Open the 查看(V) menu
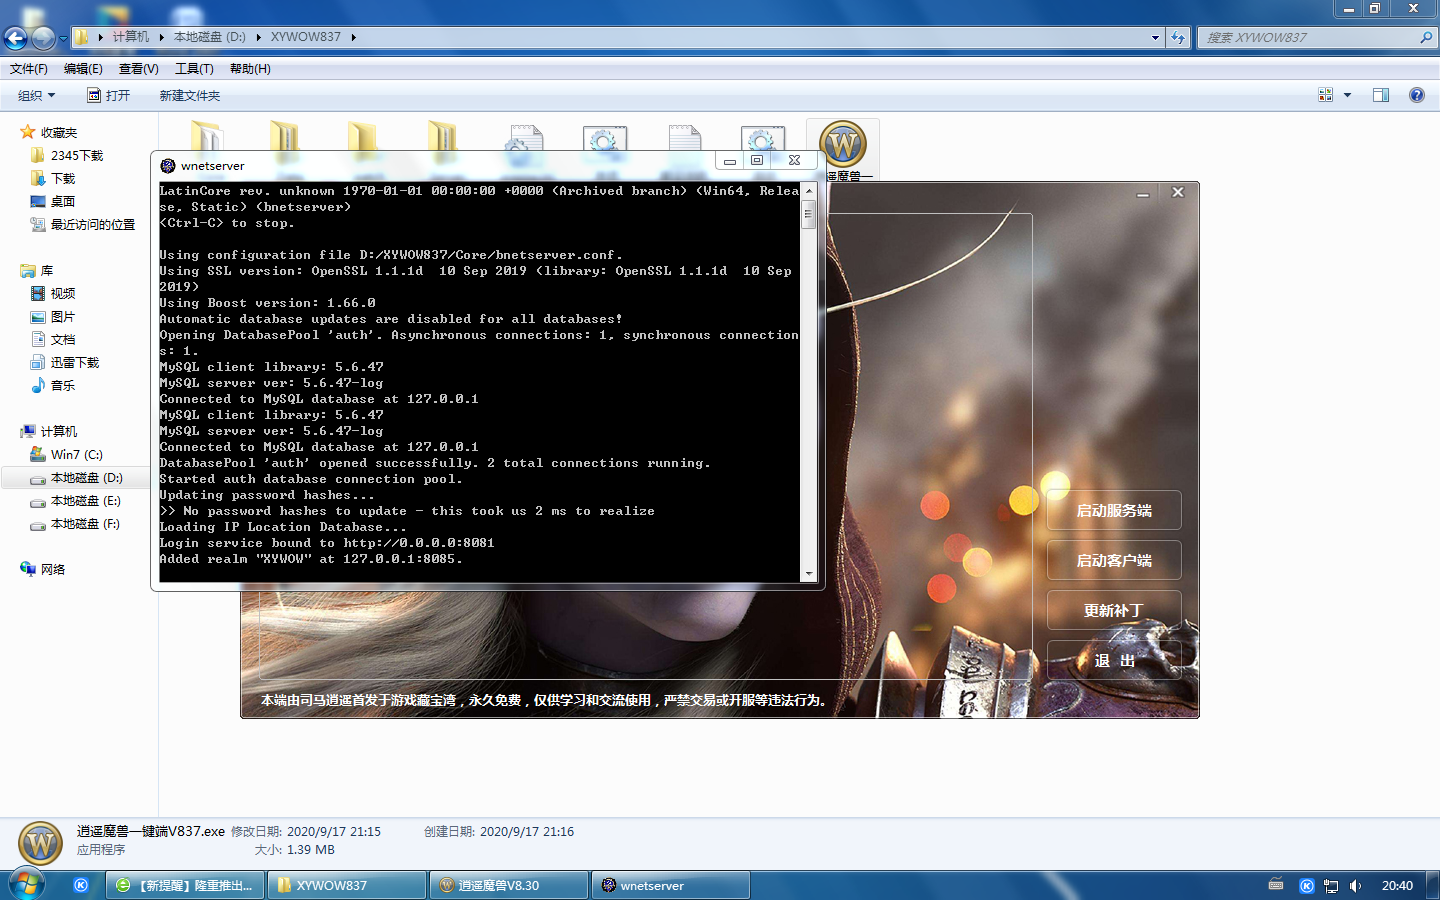 tap(138, 69)
